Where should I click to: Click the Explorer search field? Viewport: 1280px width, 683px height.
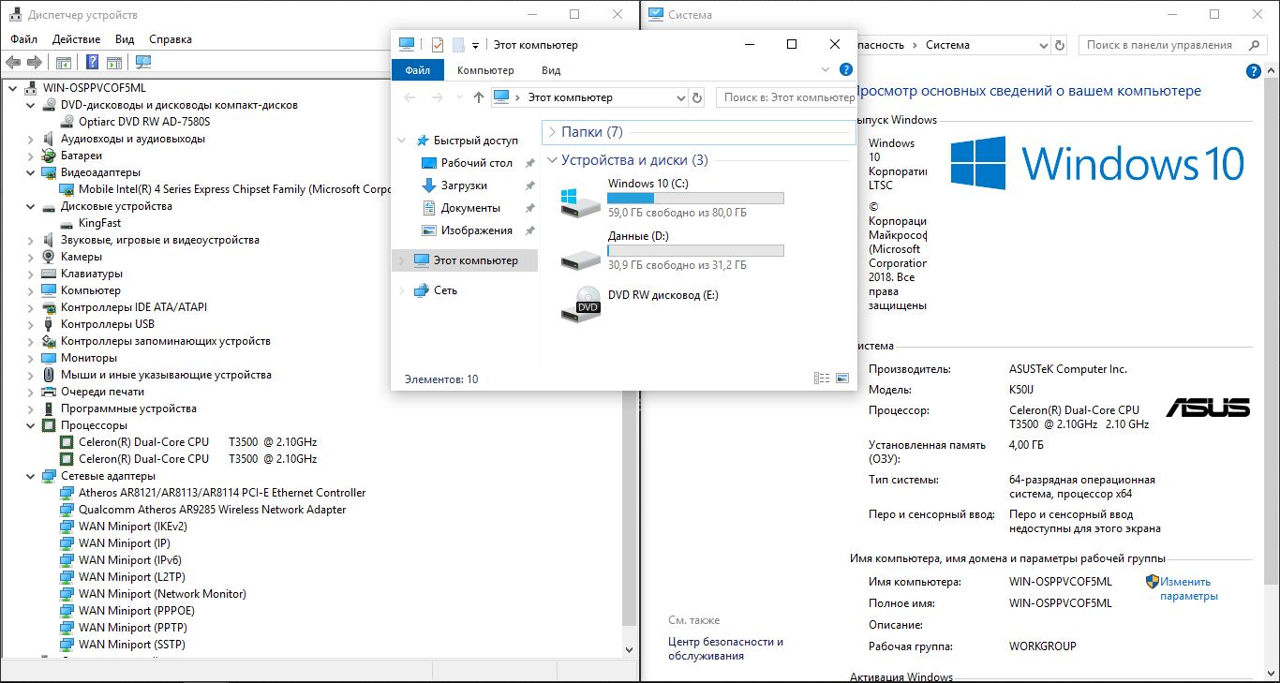[x=786, y=97]
